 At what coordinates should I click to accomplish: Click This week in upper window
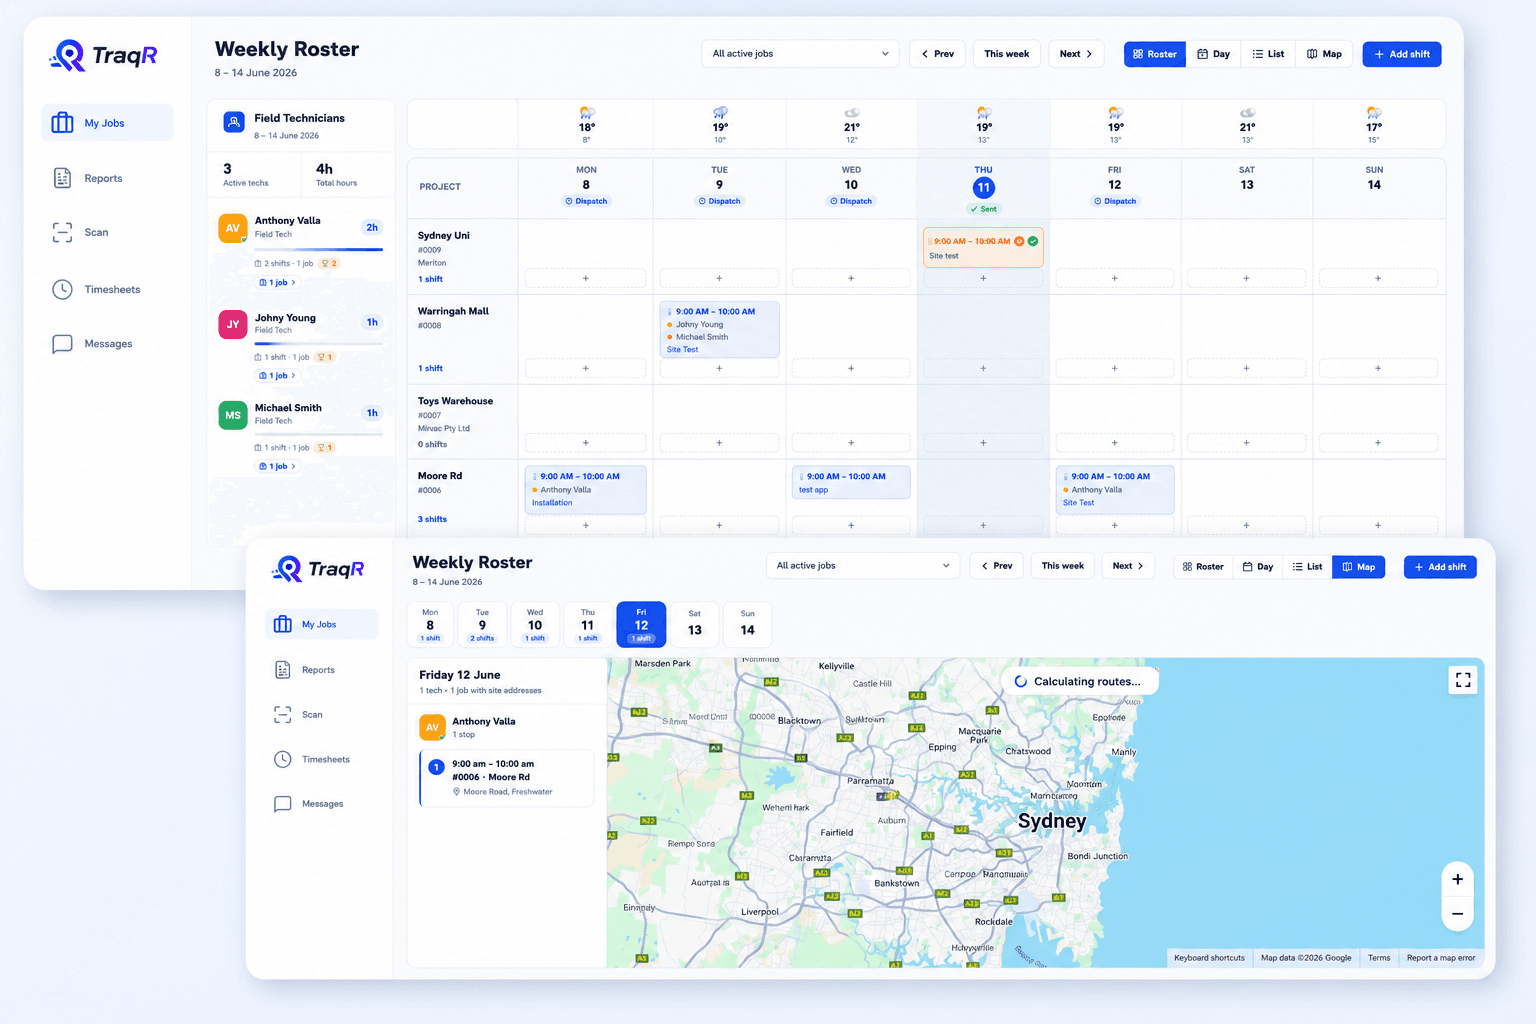tap(1006, 54)
